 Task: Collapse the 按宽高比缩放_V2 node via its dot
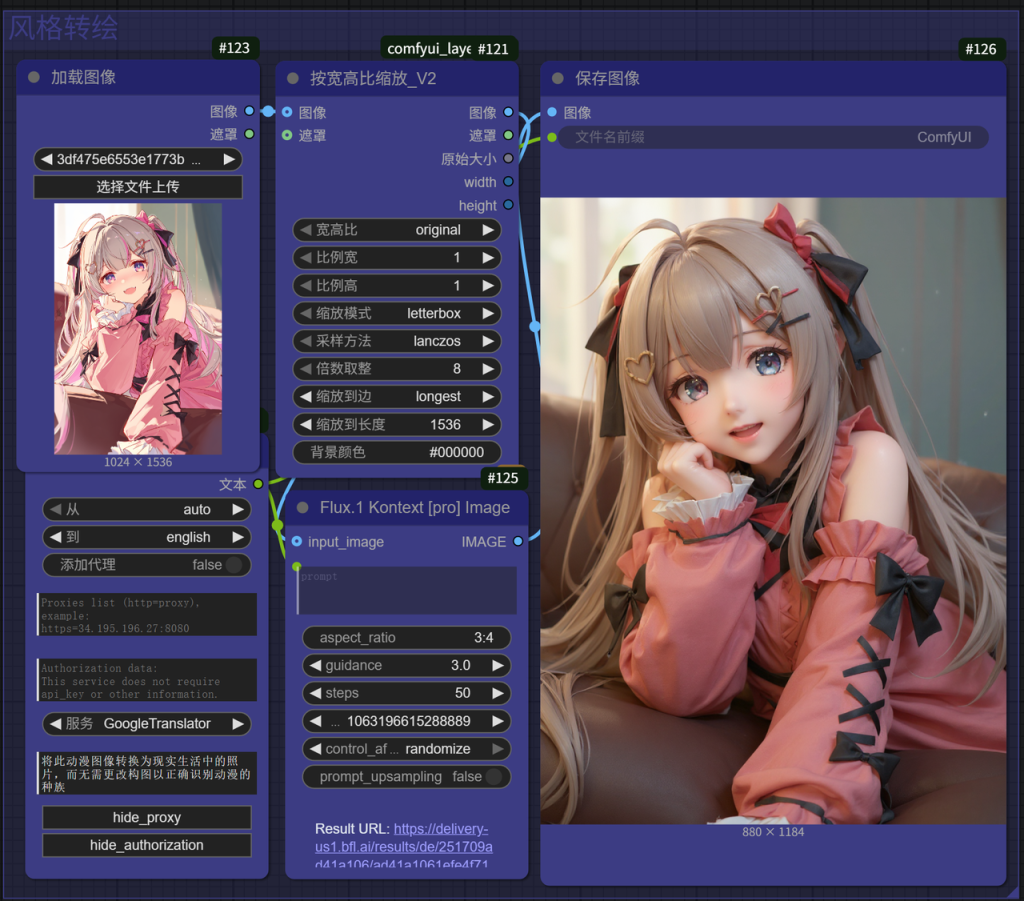tap(293, 77)
